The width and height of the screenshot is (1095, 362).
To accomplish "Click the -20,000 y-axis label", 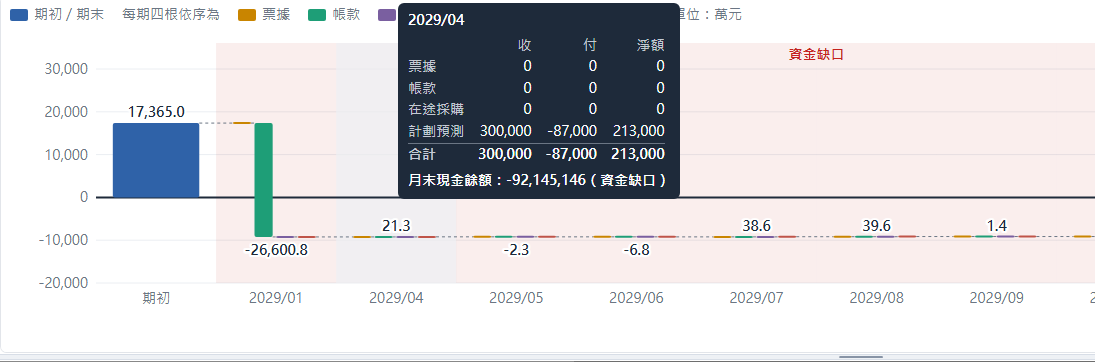I will coord(63,282).
